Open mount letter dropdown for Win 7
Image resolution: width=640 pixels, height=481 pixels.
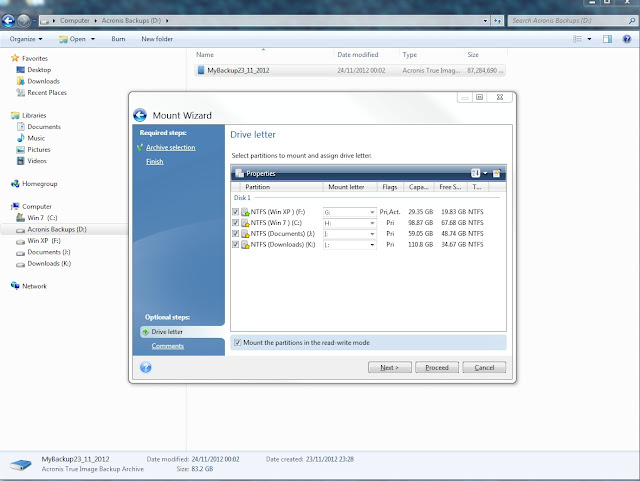[x=372, y=223]
